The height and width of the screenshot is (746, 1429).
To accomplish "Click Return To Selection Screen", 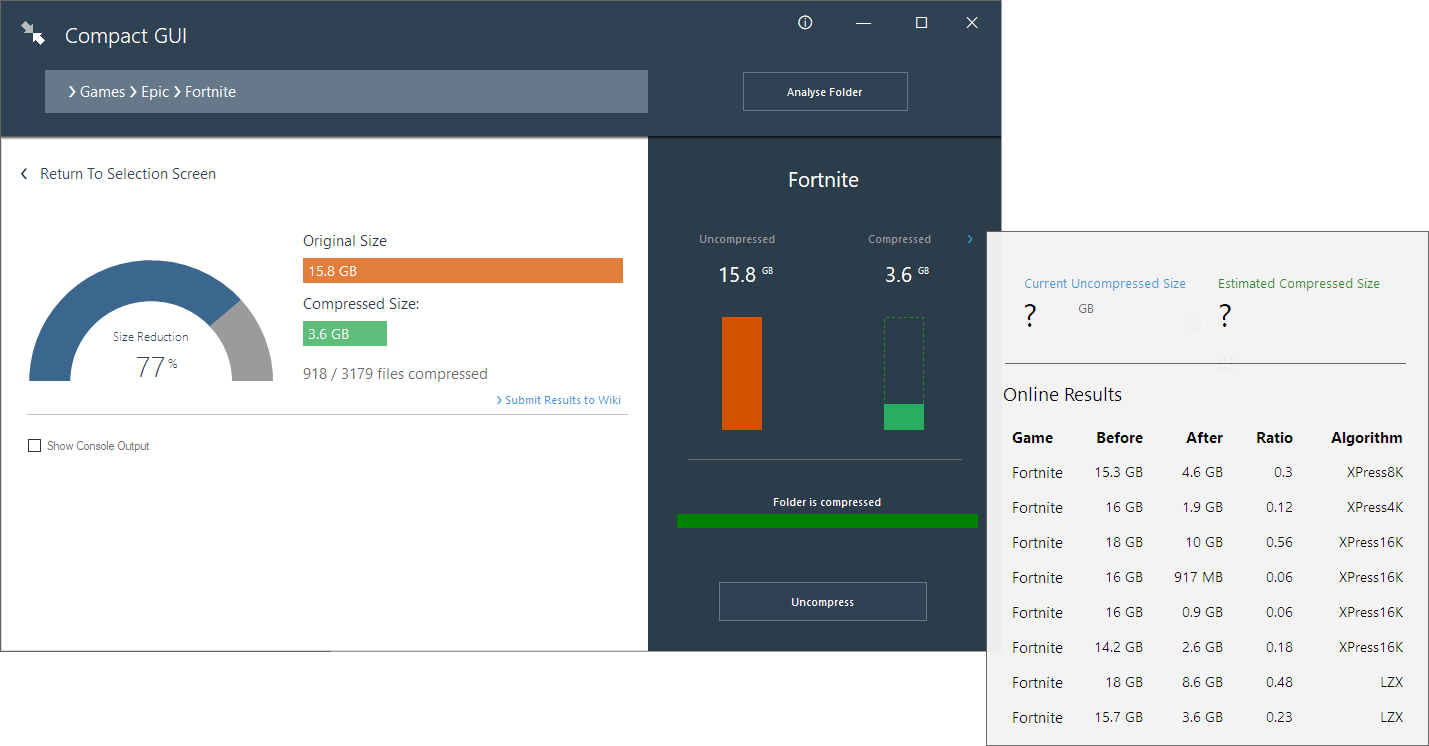I will (x=127, y=173).
